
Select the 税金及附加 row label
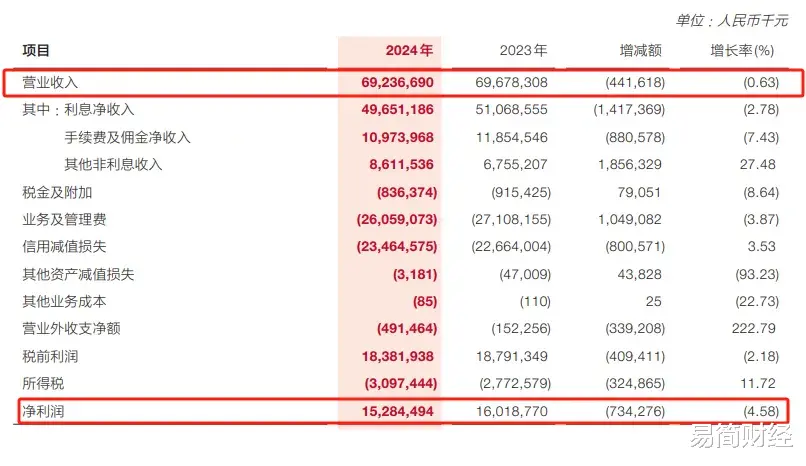(57, 192)
